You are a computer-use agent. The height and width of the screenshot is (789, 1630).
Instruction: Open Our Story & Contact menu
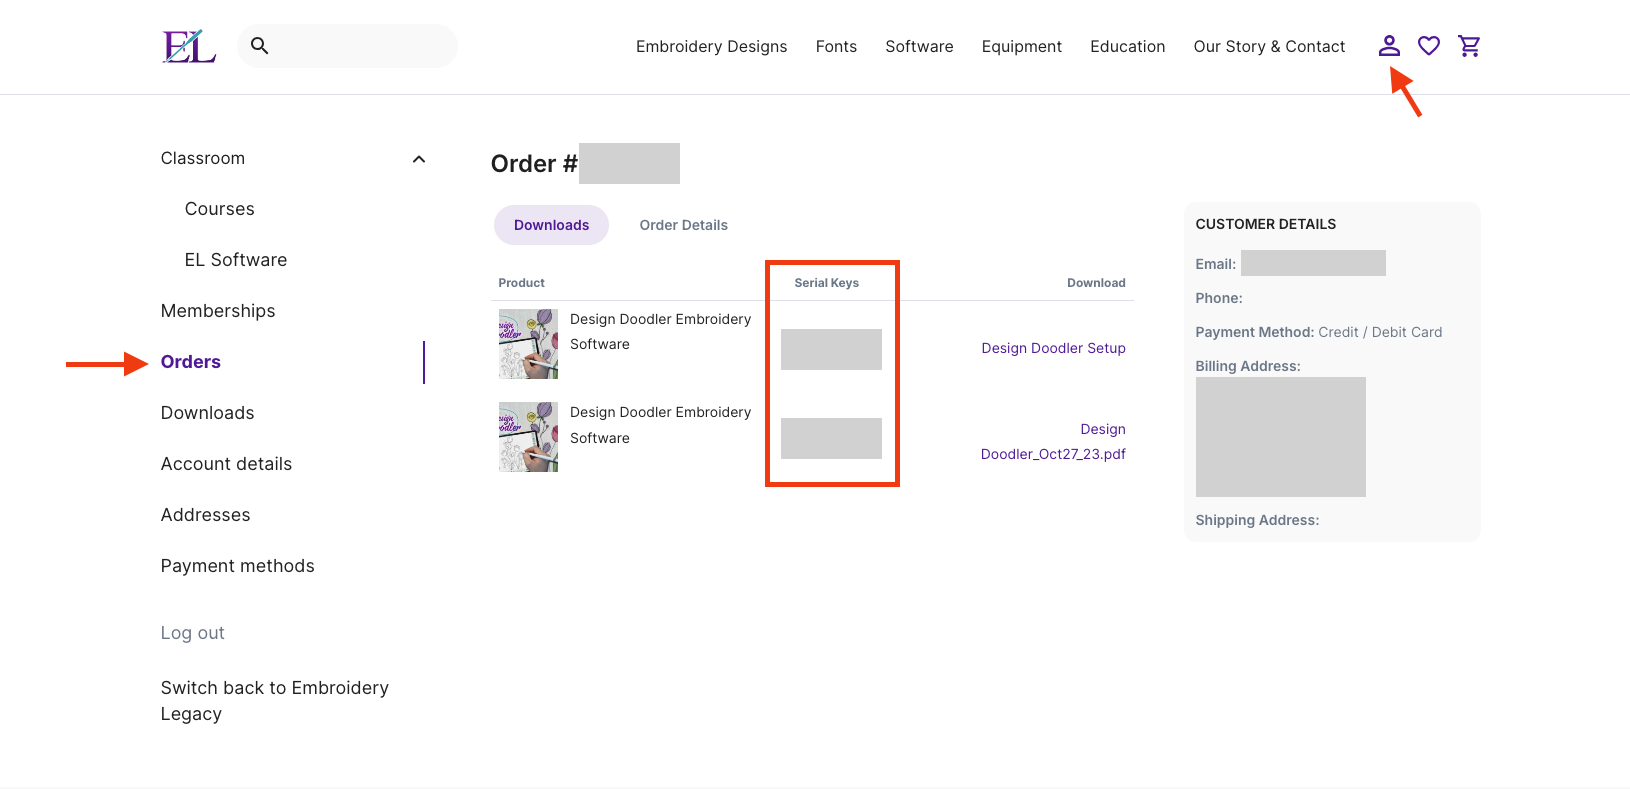pyautogui.click(x=1269, y=47)
